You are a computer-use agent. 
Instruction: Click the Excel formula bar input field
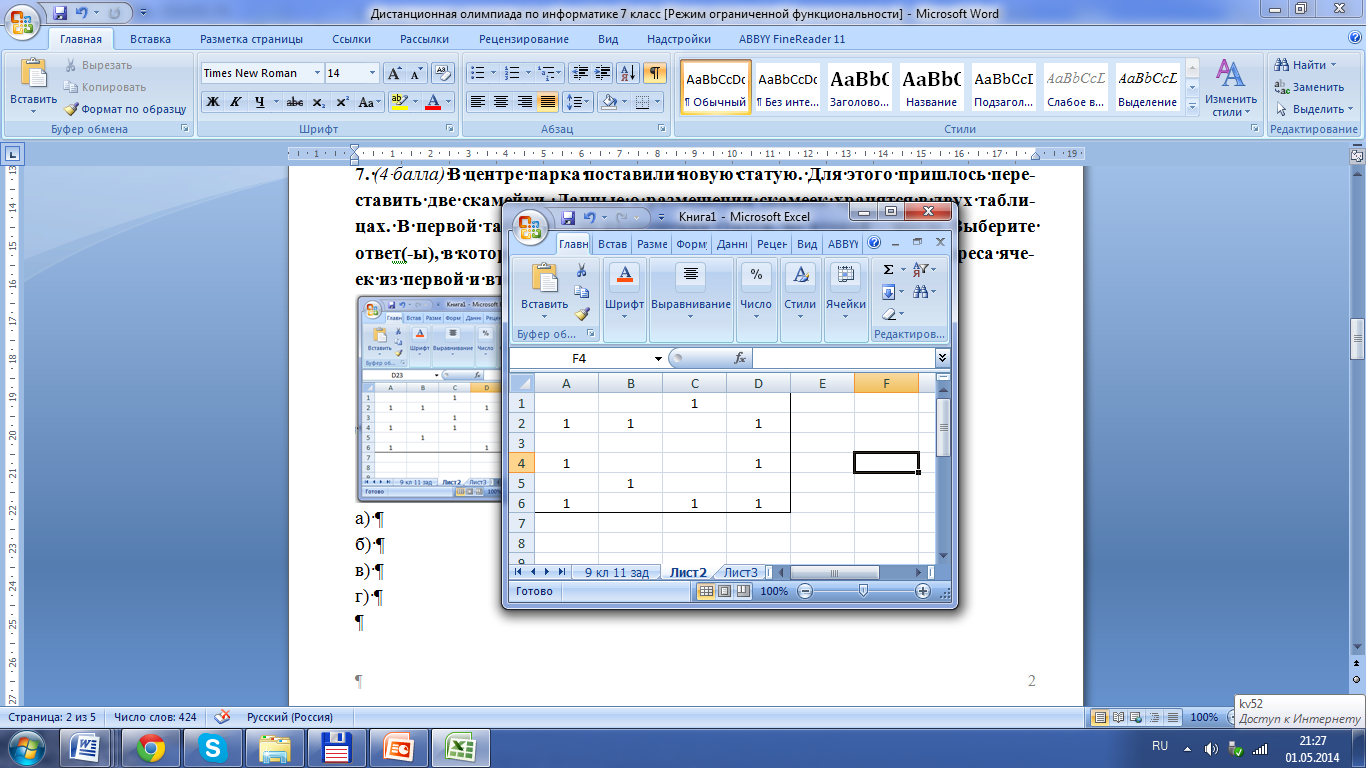(843, 358)
